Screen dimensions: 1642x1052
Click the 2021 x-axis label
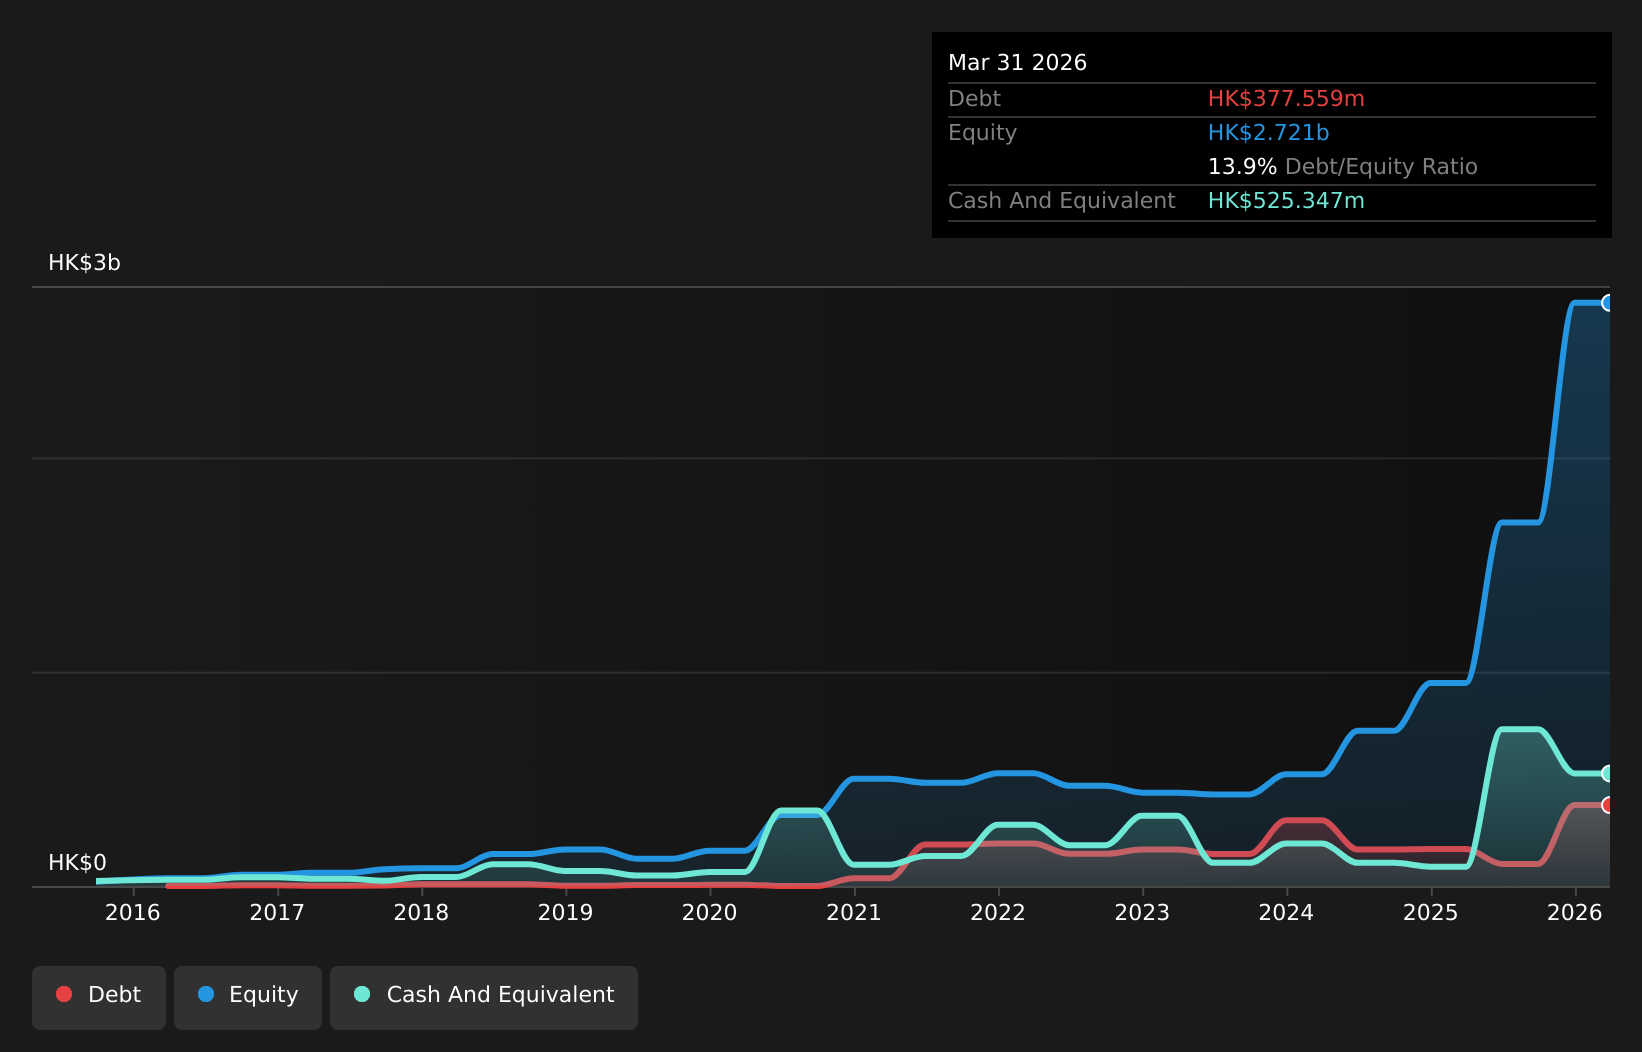[x=854, y=912]
